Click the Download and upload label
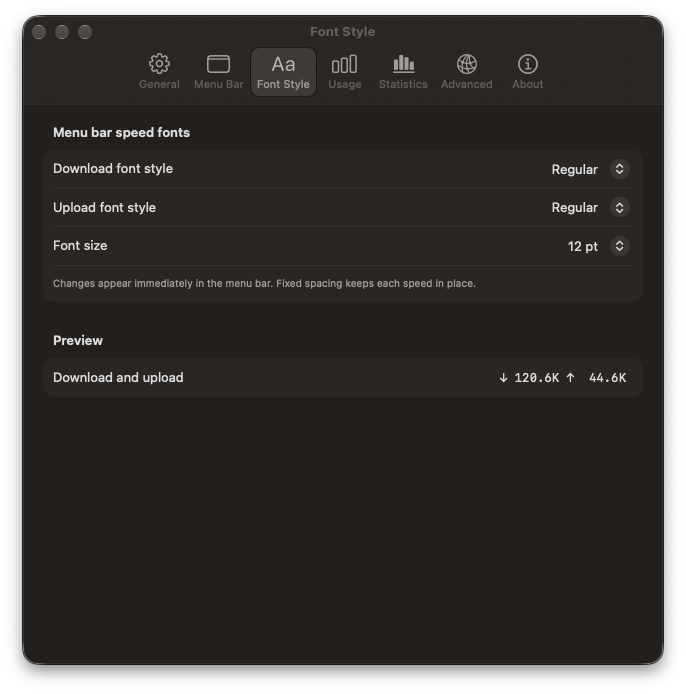 tap(118, 378)
